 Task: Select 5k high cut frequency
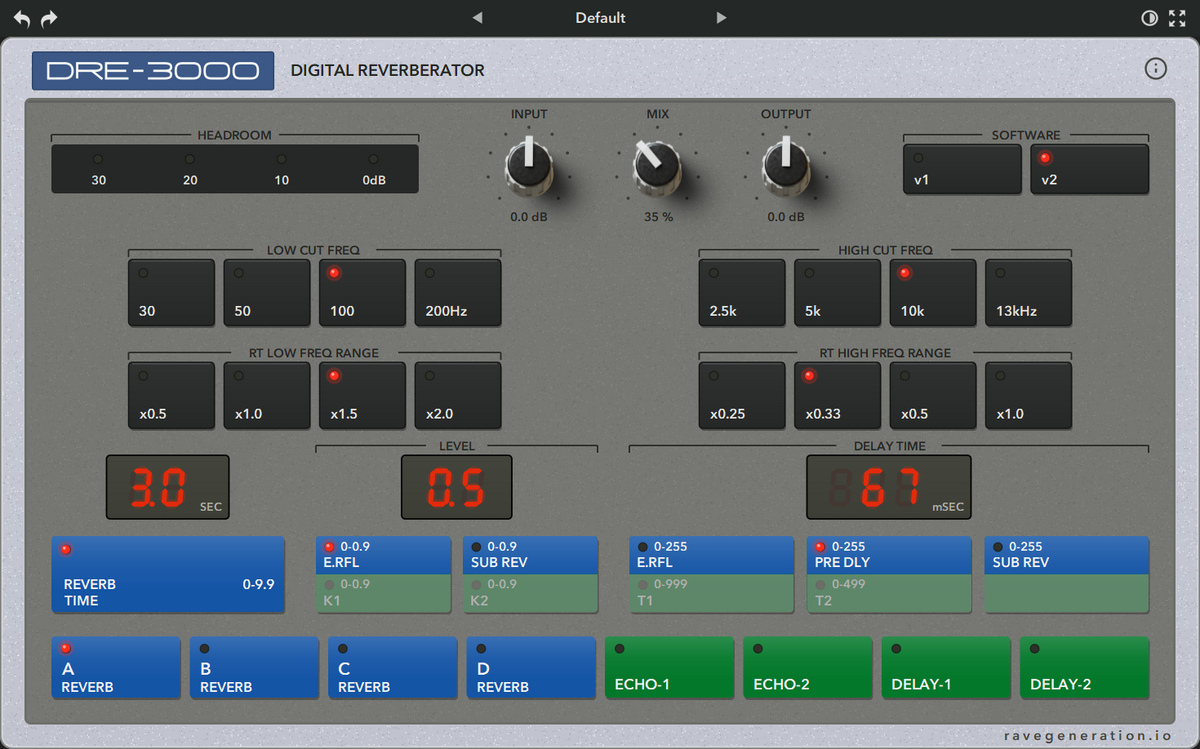coord(838,292)
